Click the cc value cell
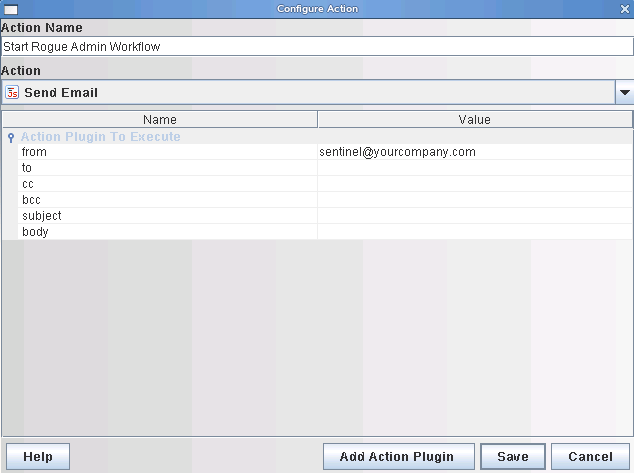 pyautogui.click(x=475, y=184)
